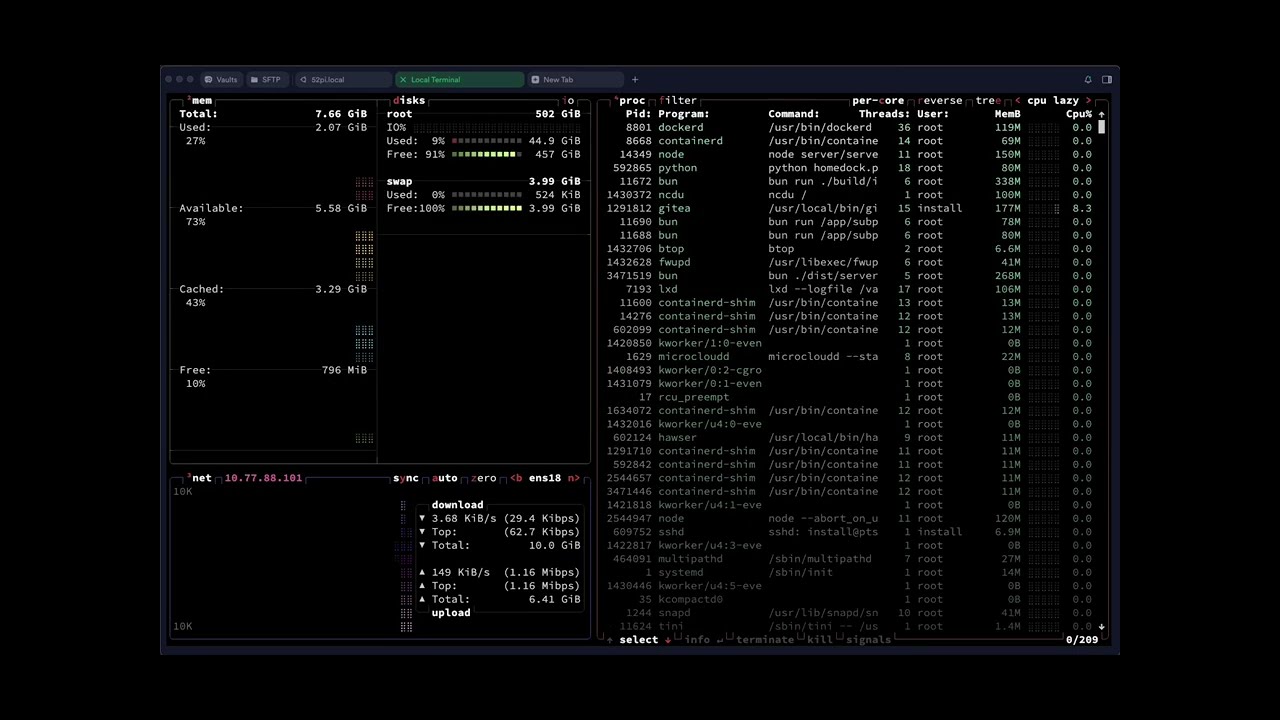The height and width of the screenshot is (720, 1280).
Task: Switch to next network interface
Action: pos(574,478)
